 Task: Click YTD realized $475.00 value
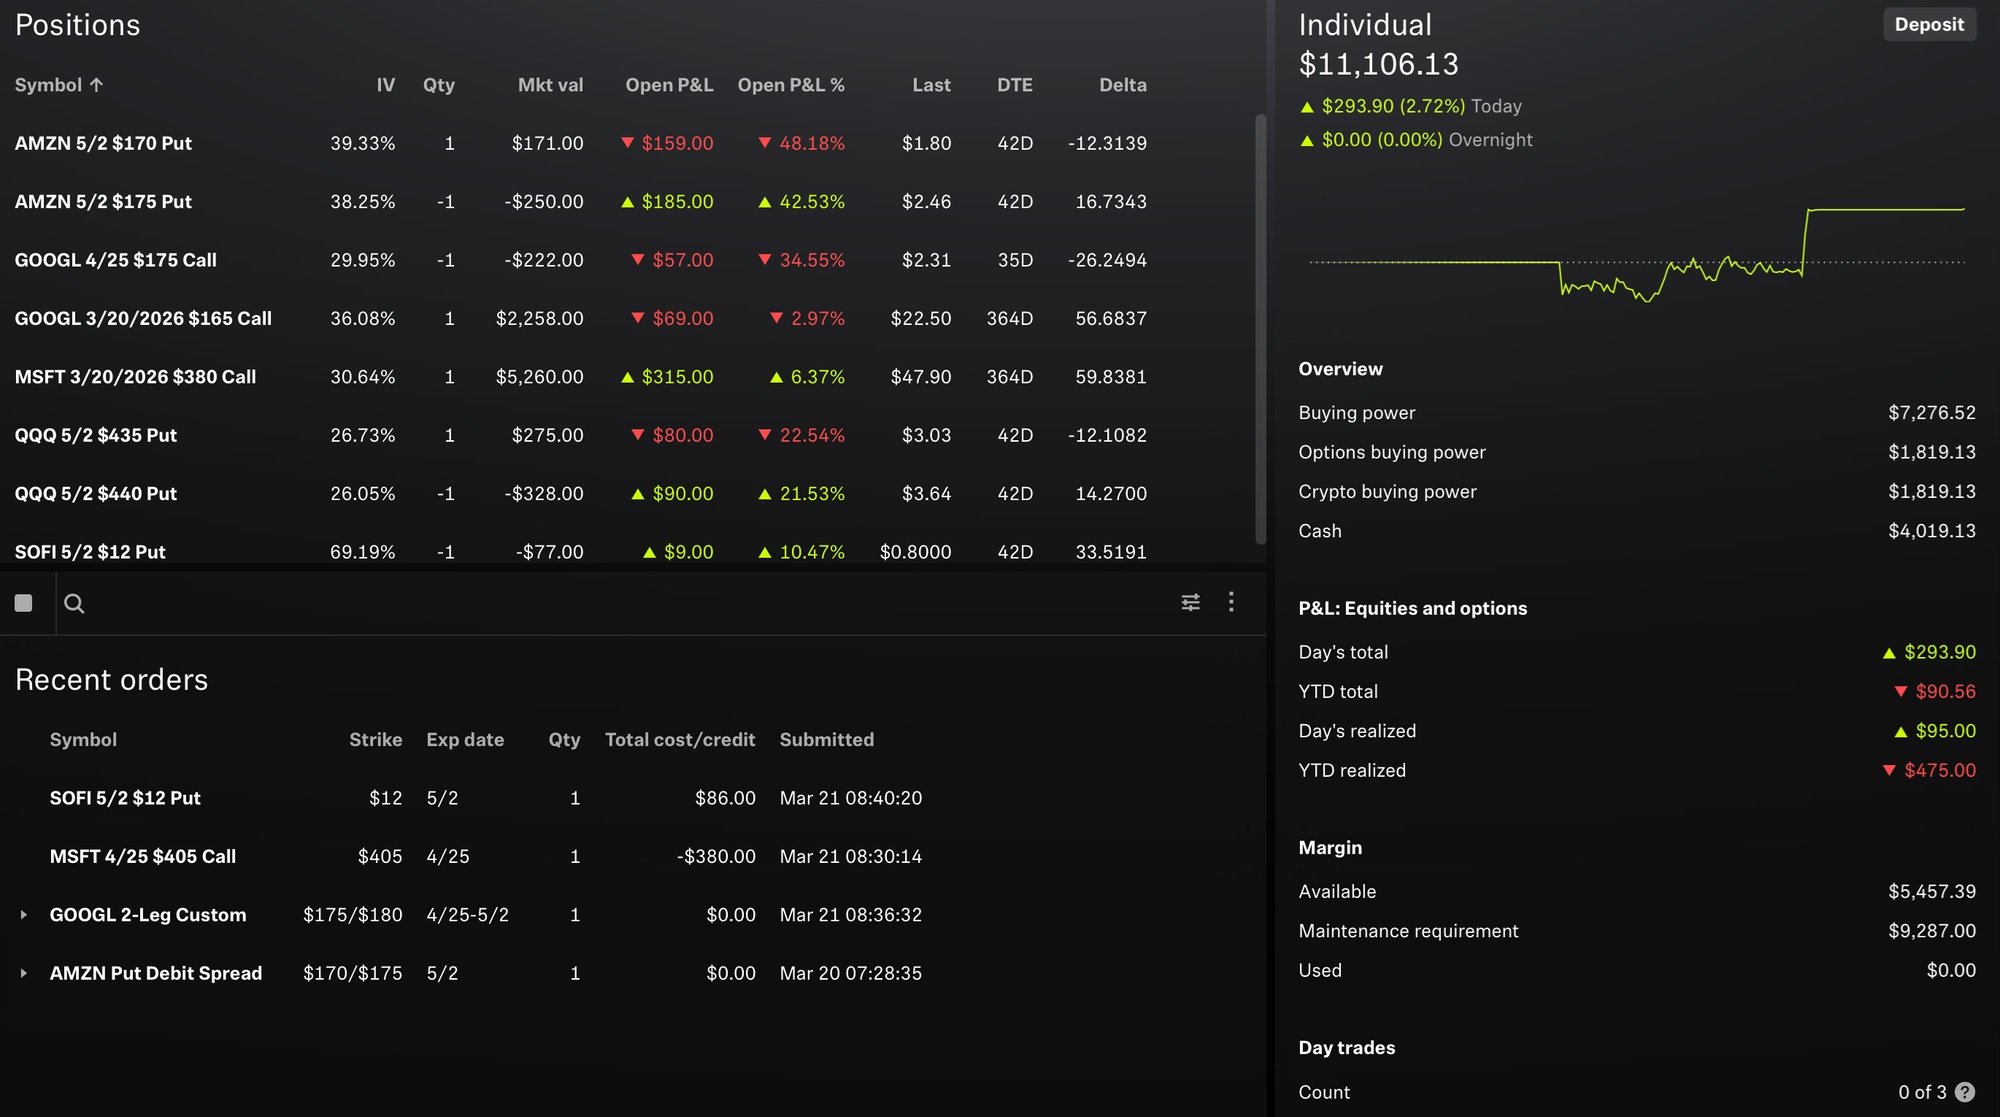tap(1930, 771)
